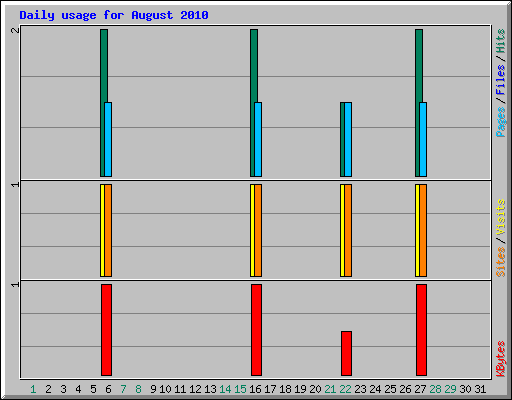Viewport: 512px width, 400px height.
Task: Click the red KBytes bar for day 27
Action: click(421, 330)
